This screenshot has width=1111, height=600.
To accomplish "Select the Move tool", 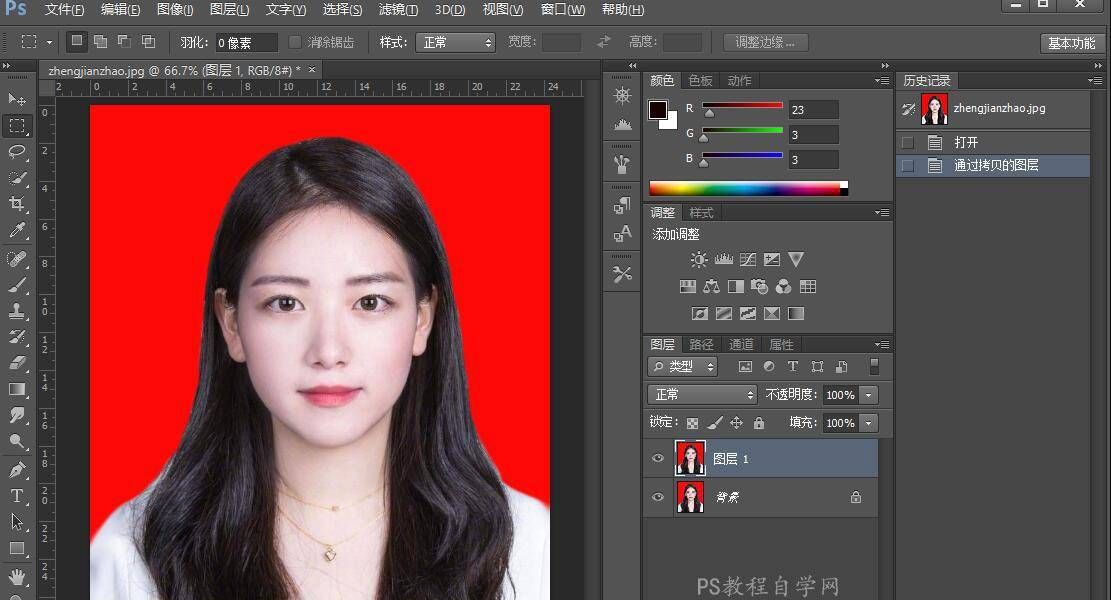I will tap(16, 100).
